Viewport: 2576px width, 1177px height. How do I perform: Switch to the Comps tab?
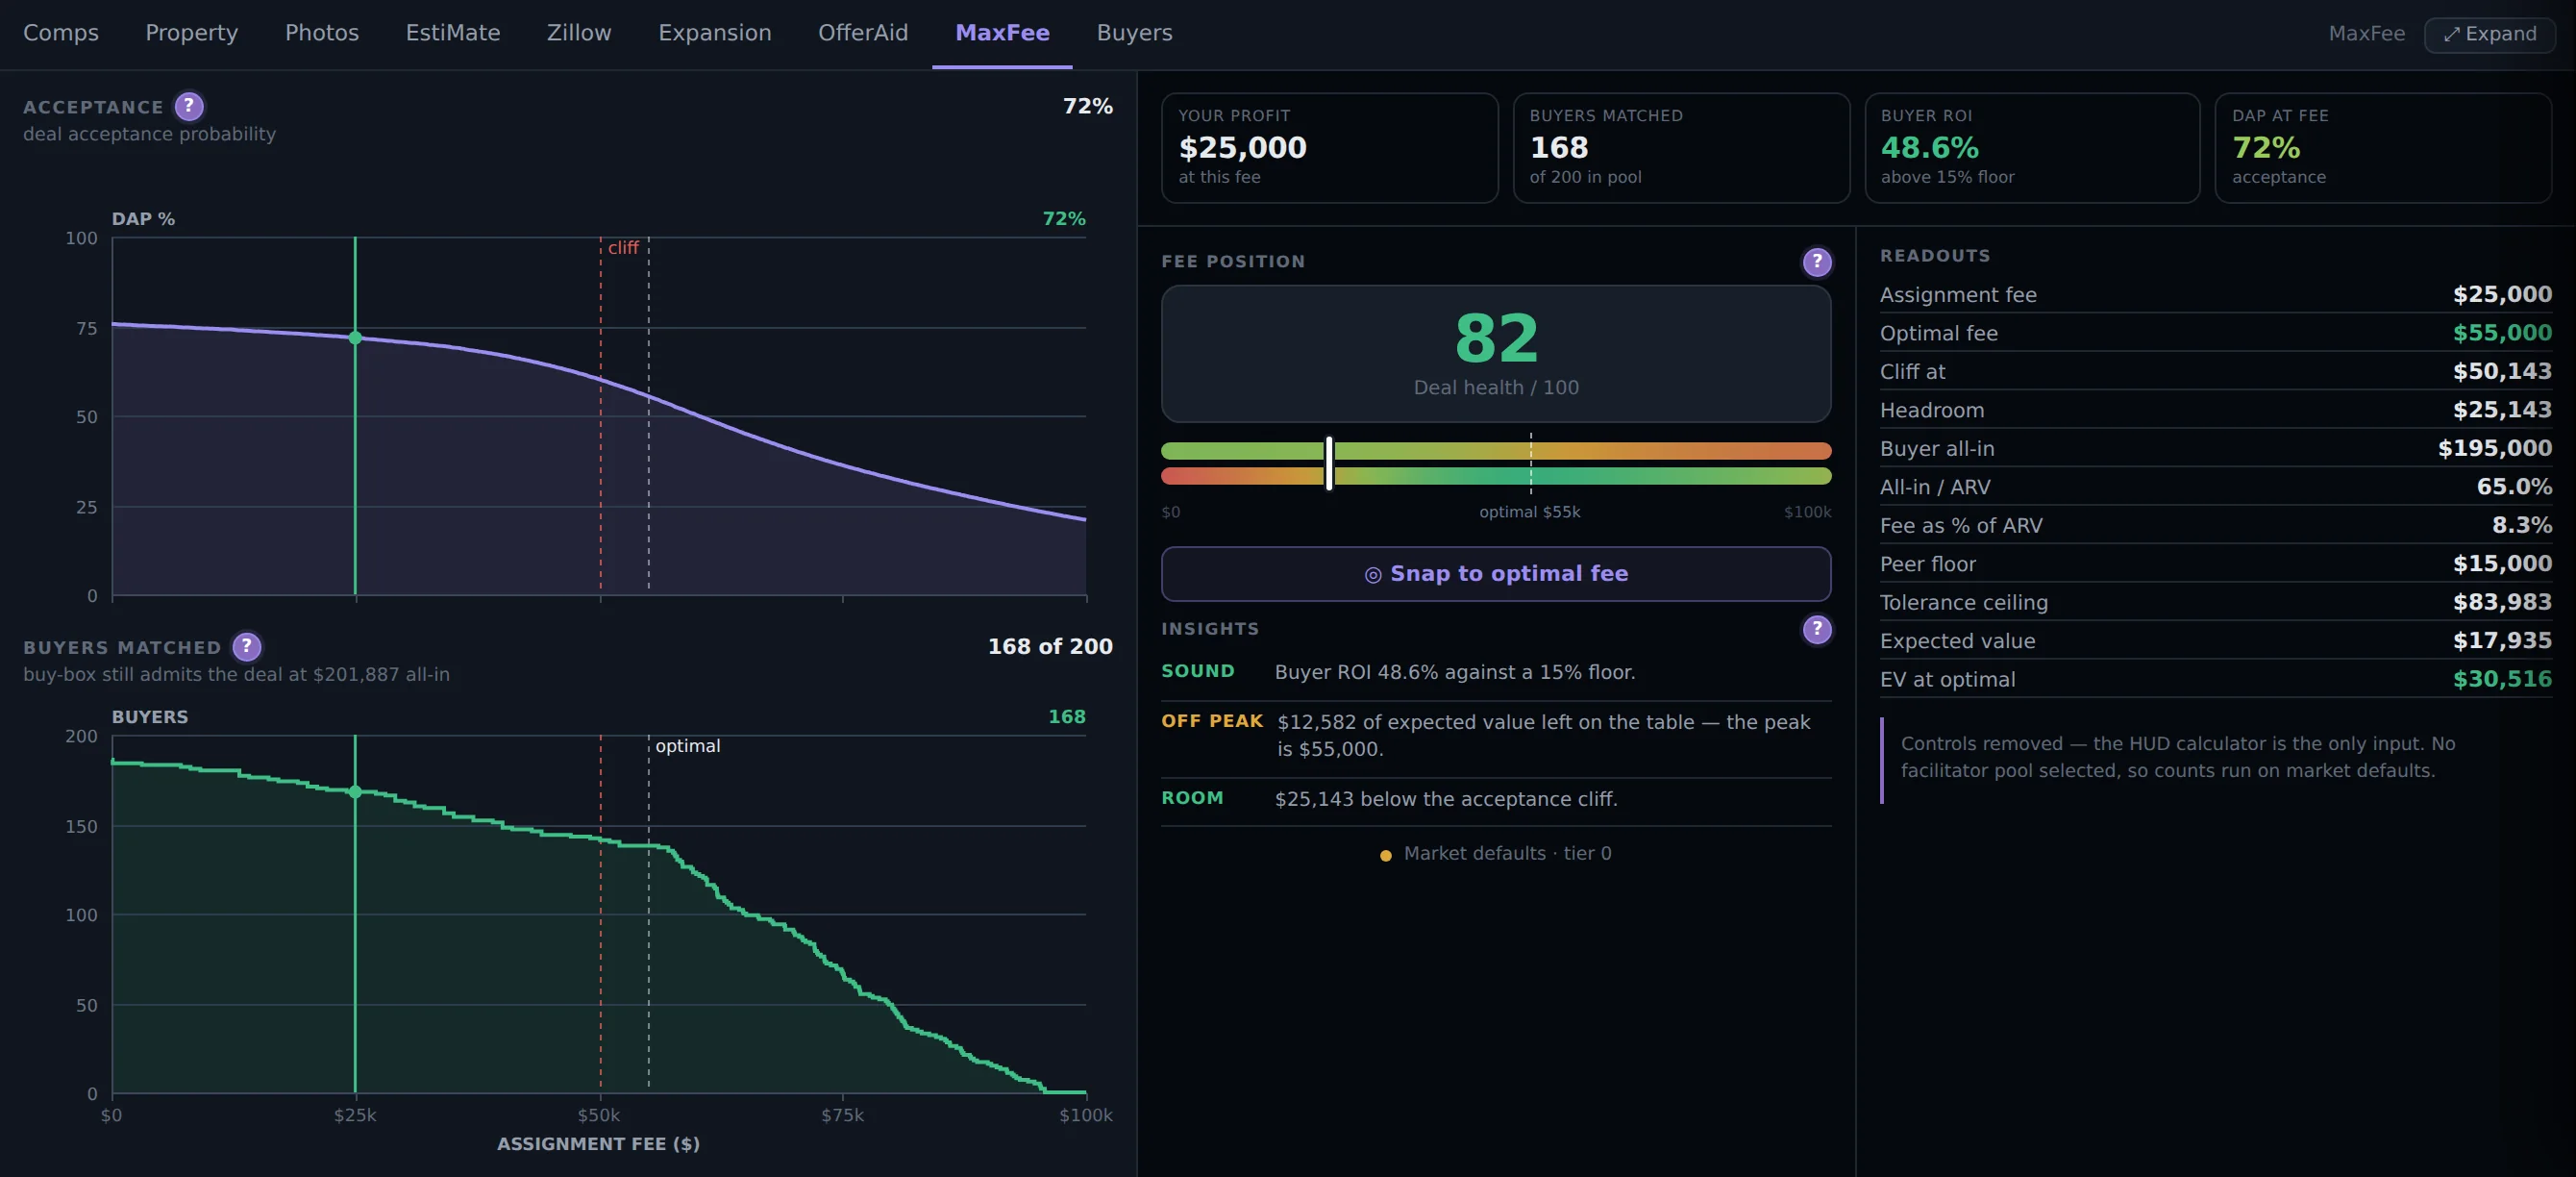tap(61, 33)
